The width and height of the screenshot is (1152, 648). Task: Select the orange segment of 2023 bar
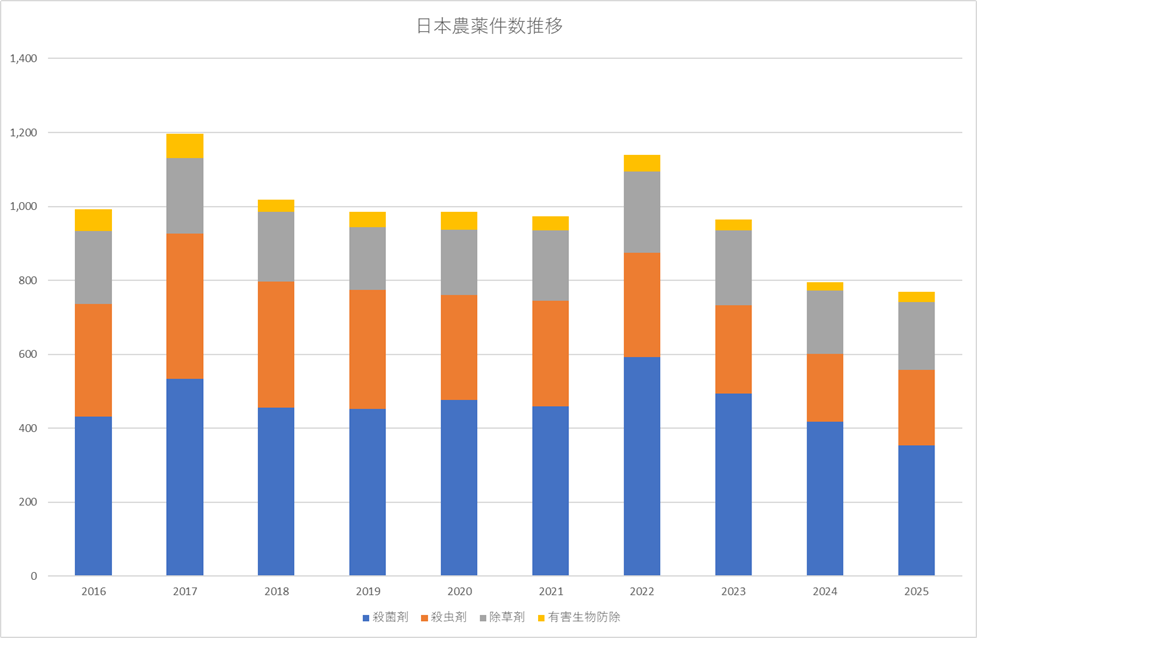733,349
